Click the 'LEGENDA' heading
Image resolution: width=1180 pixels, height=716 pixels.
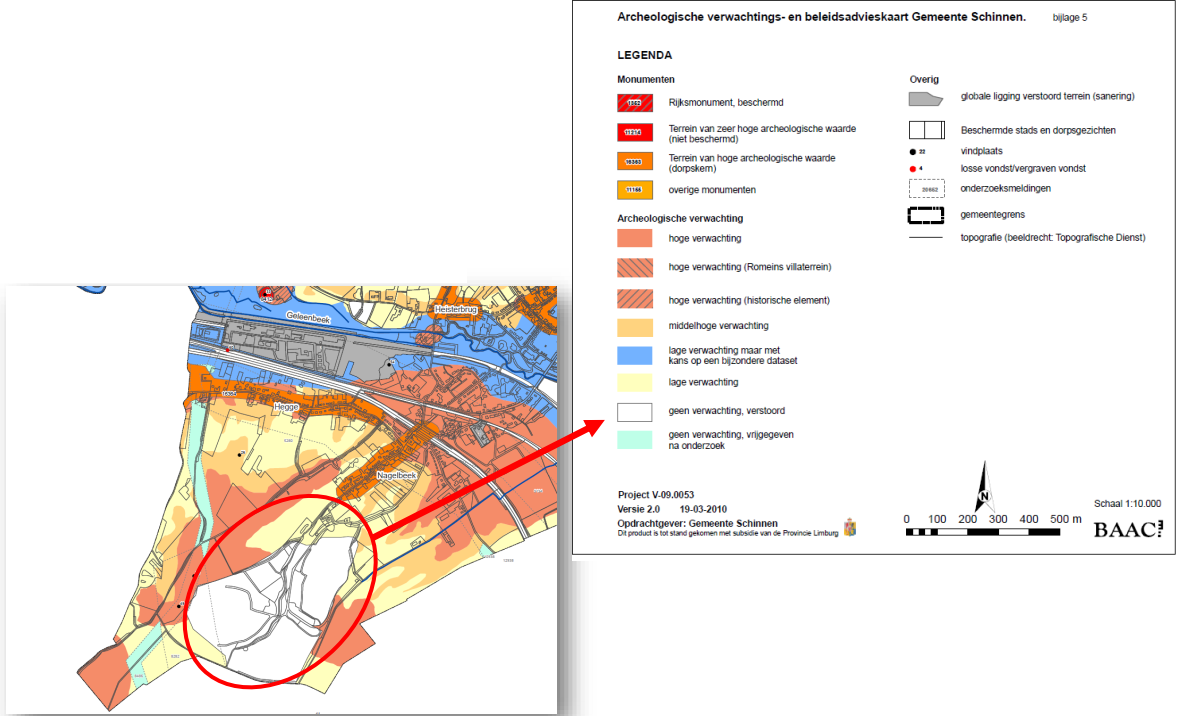[x=644, y=55]
